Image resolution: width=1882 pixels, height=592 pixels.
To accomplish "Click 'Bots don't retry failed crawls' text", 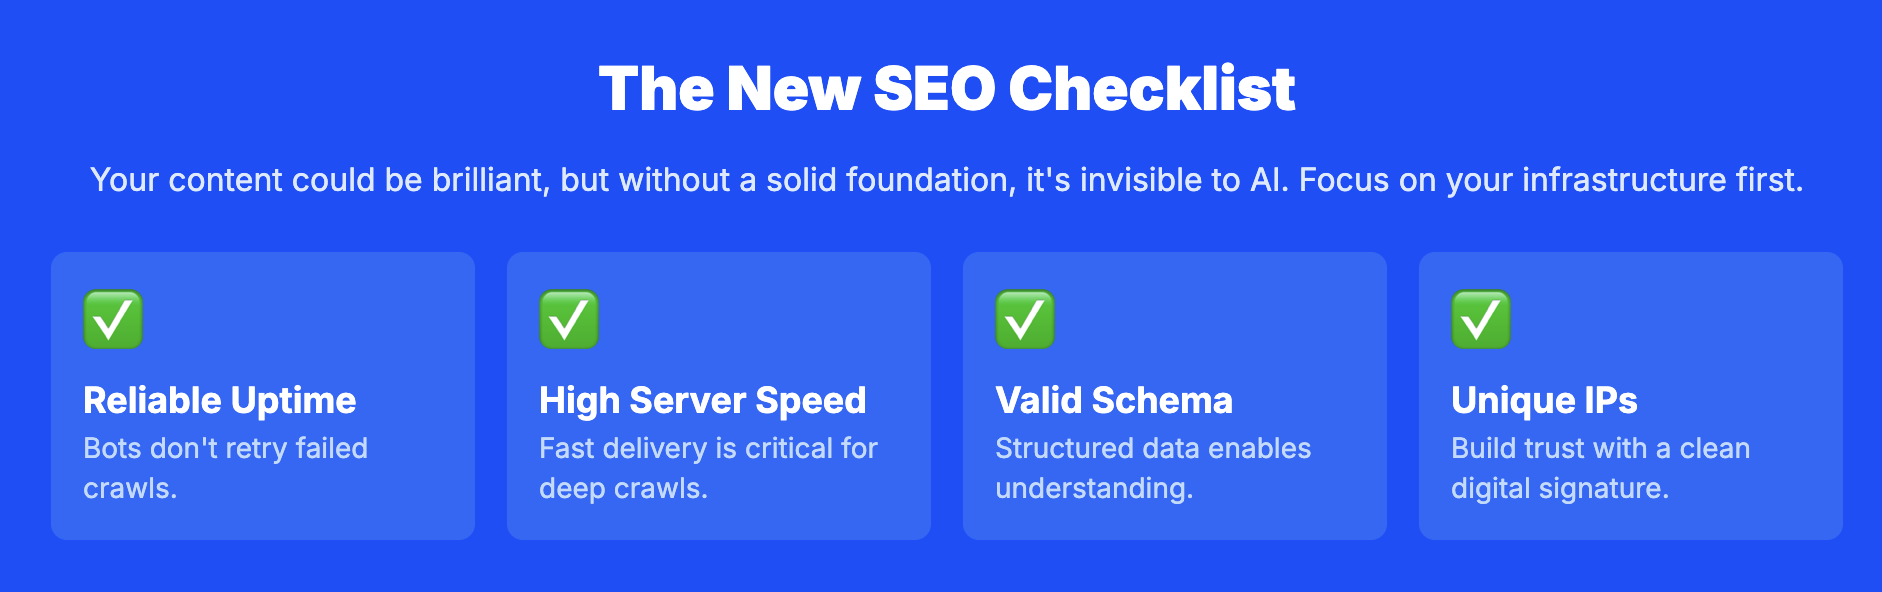I will pyautogui.click(x=226, y=468).
